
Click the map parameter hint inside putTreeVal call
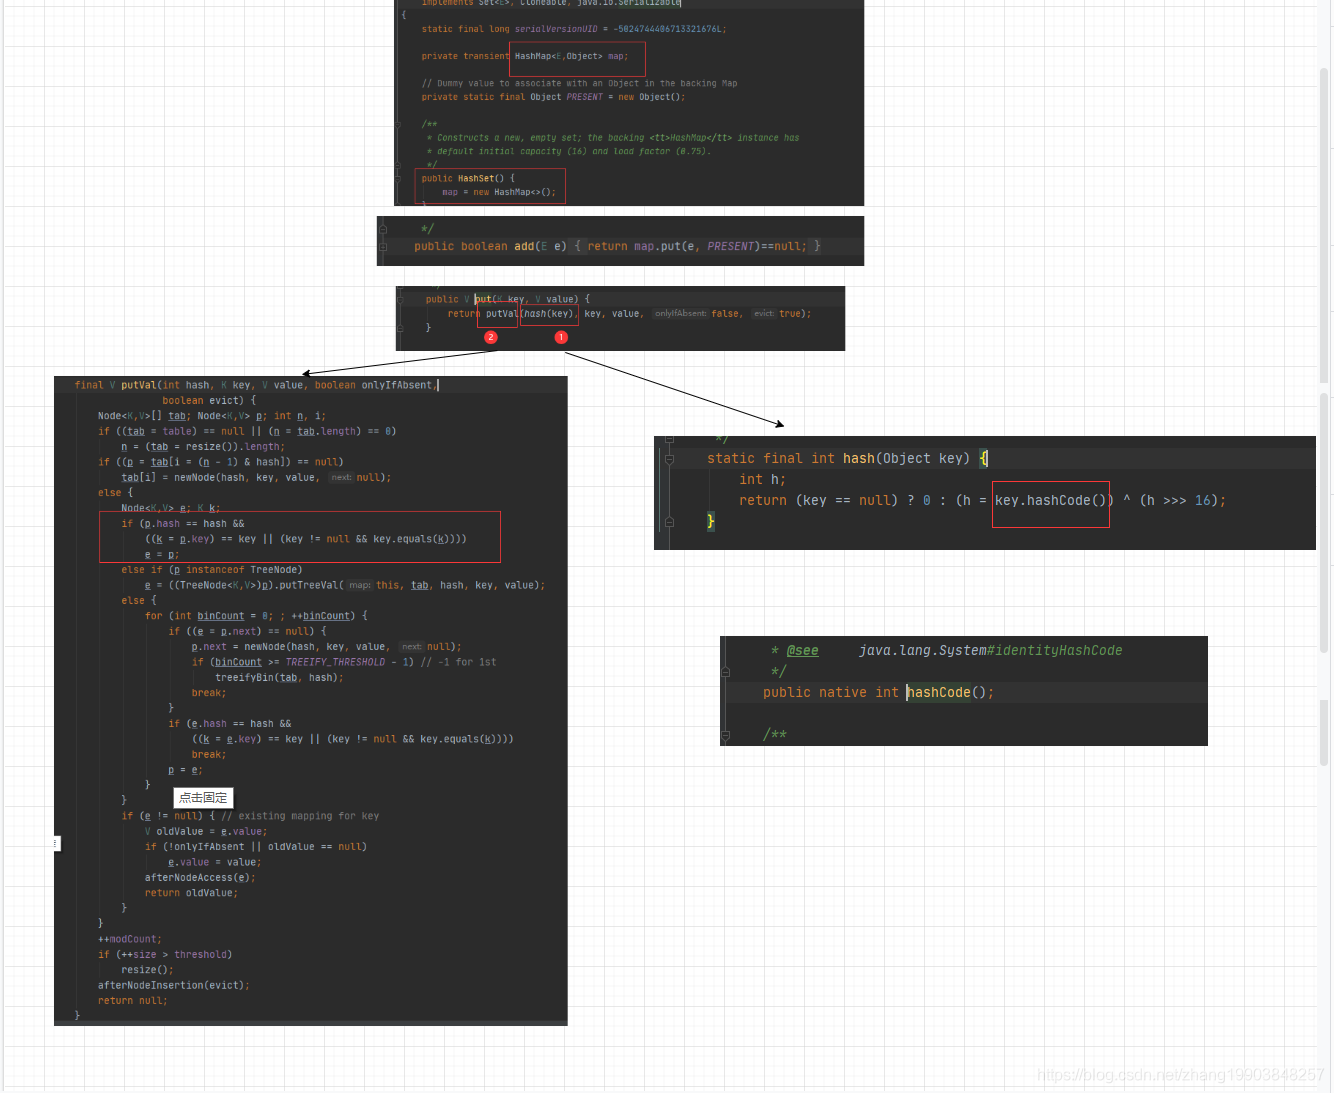click(x=360, y=585)
